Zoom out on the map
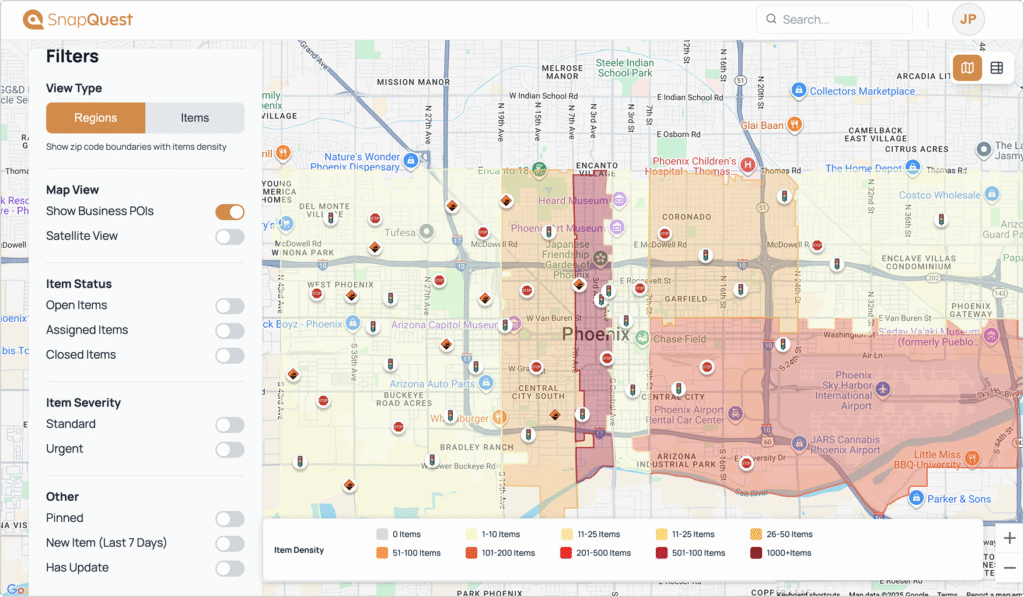The image size is (1024, 597). click(1009, 567)
